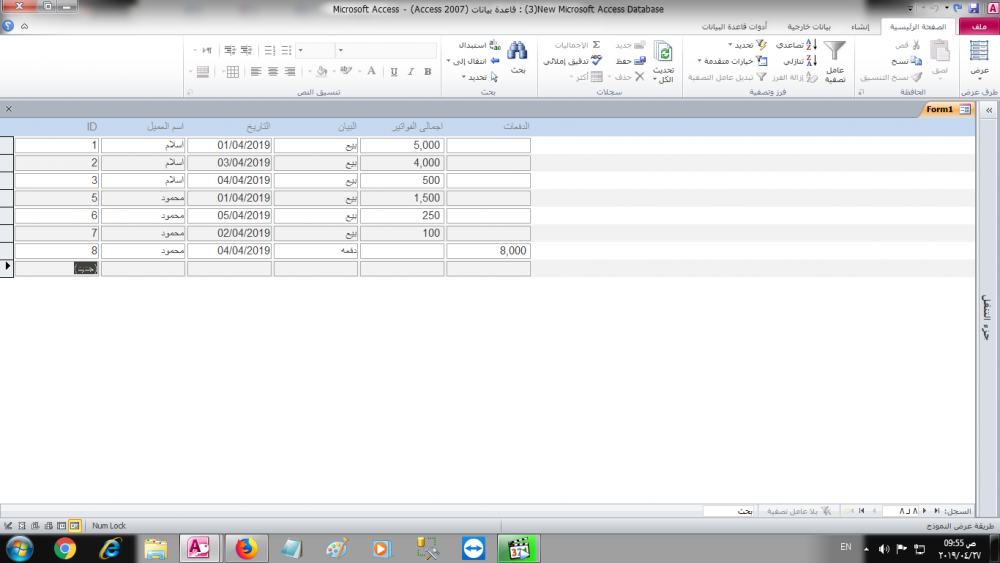Click the record search (بحث) box
The height and width of the screenshot is (563, 1000).
[x=728, y=511]
